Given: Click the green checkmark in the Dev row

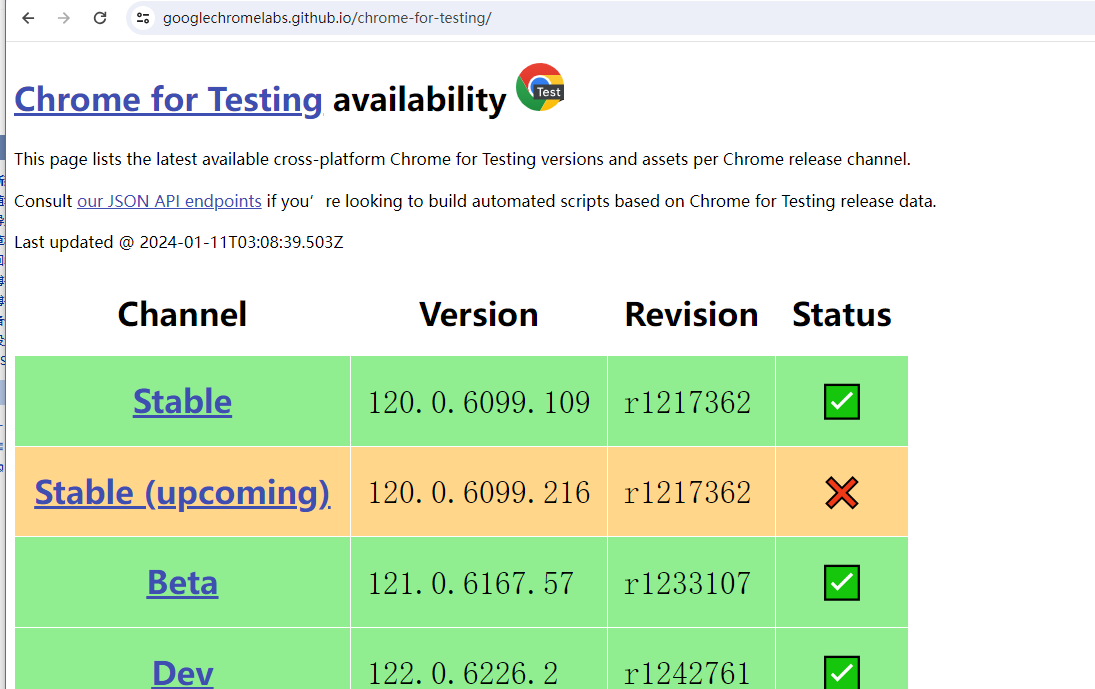Looking at the screenshot, I should (x=841, y=672).
